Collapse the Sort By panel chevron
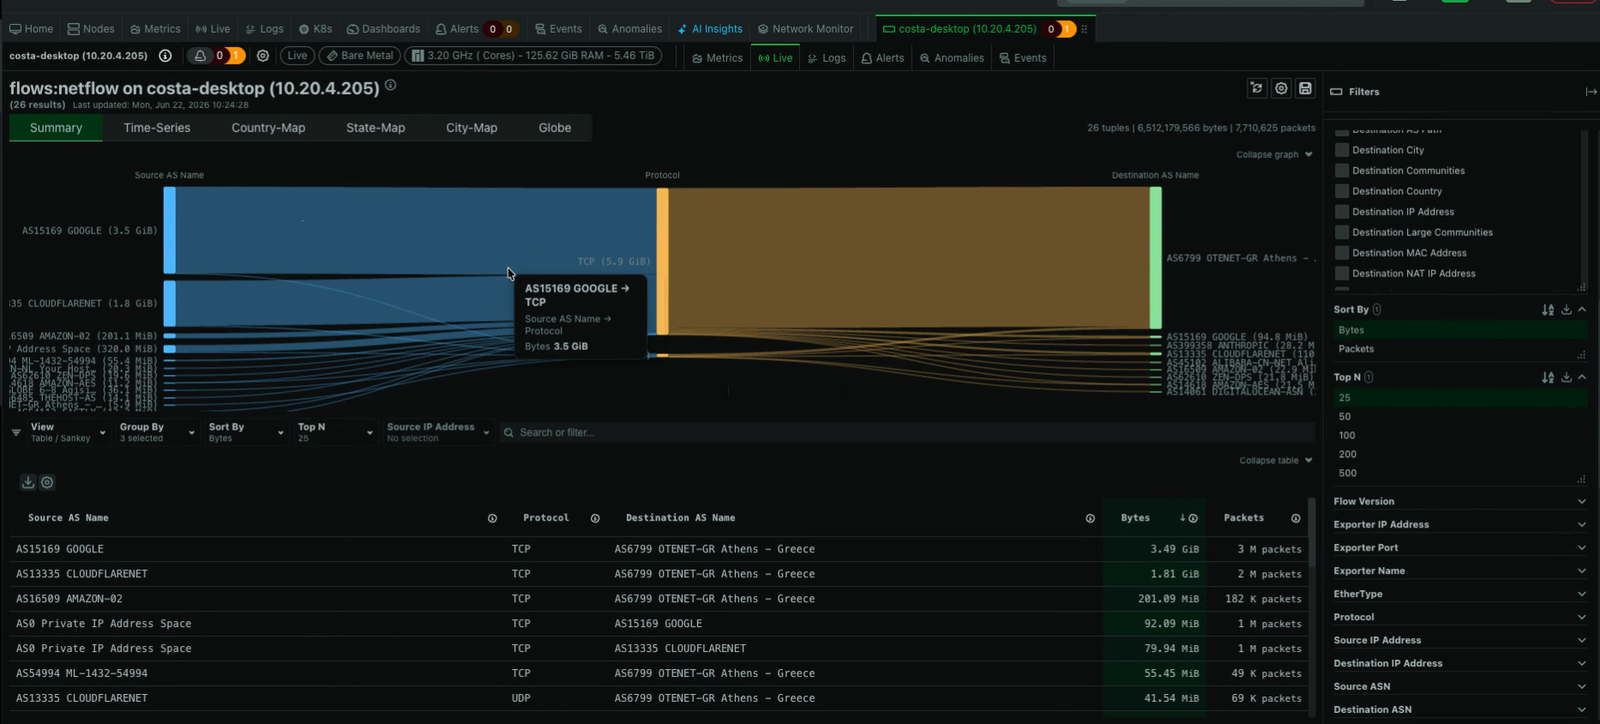1600x724 pixels. coord(1582,310)
